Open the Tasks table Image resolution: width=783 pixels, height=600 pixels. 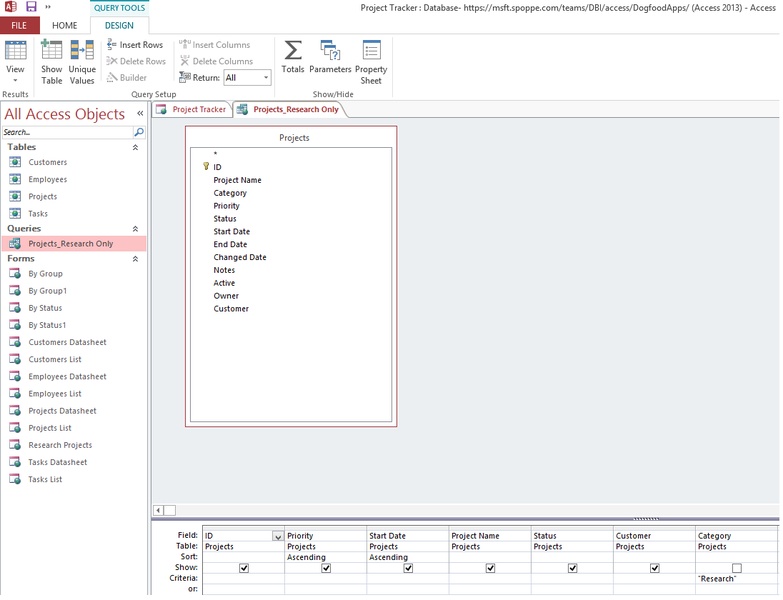pyautogui.click(x=38, y=214)
